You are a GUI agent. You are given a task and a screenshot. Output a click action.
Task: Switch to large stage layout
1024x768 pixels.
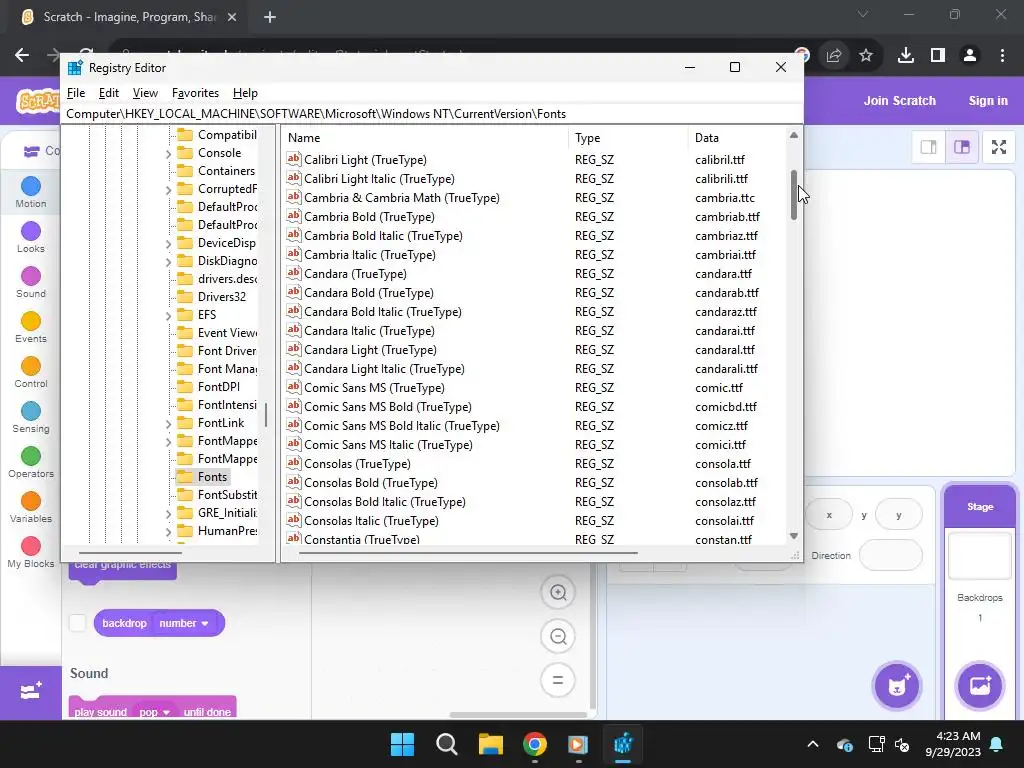pos(962,147)
